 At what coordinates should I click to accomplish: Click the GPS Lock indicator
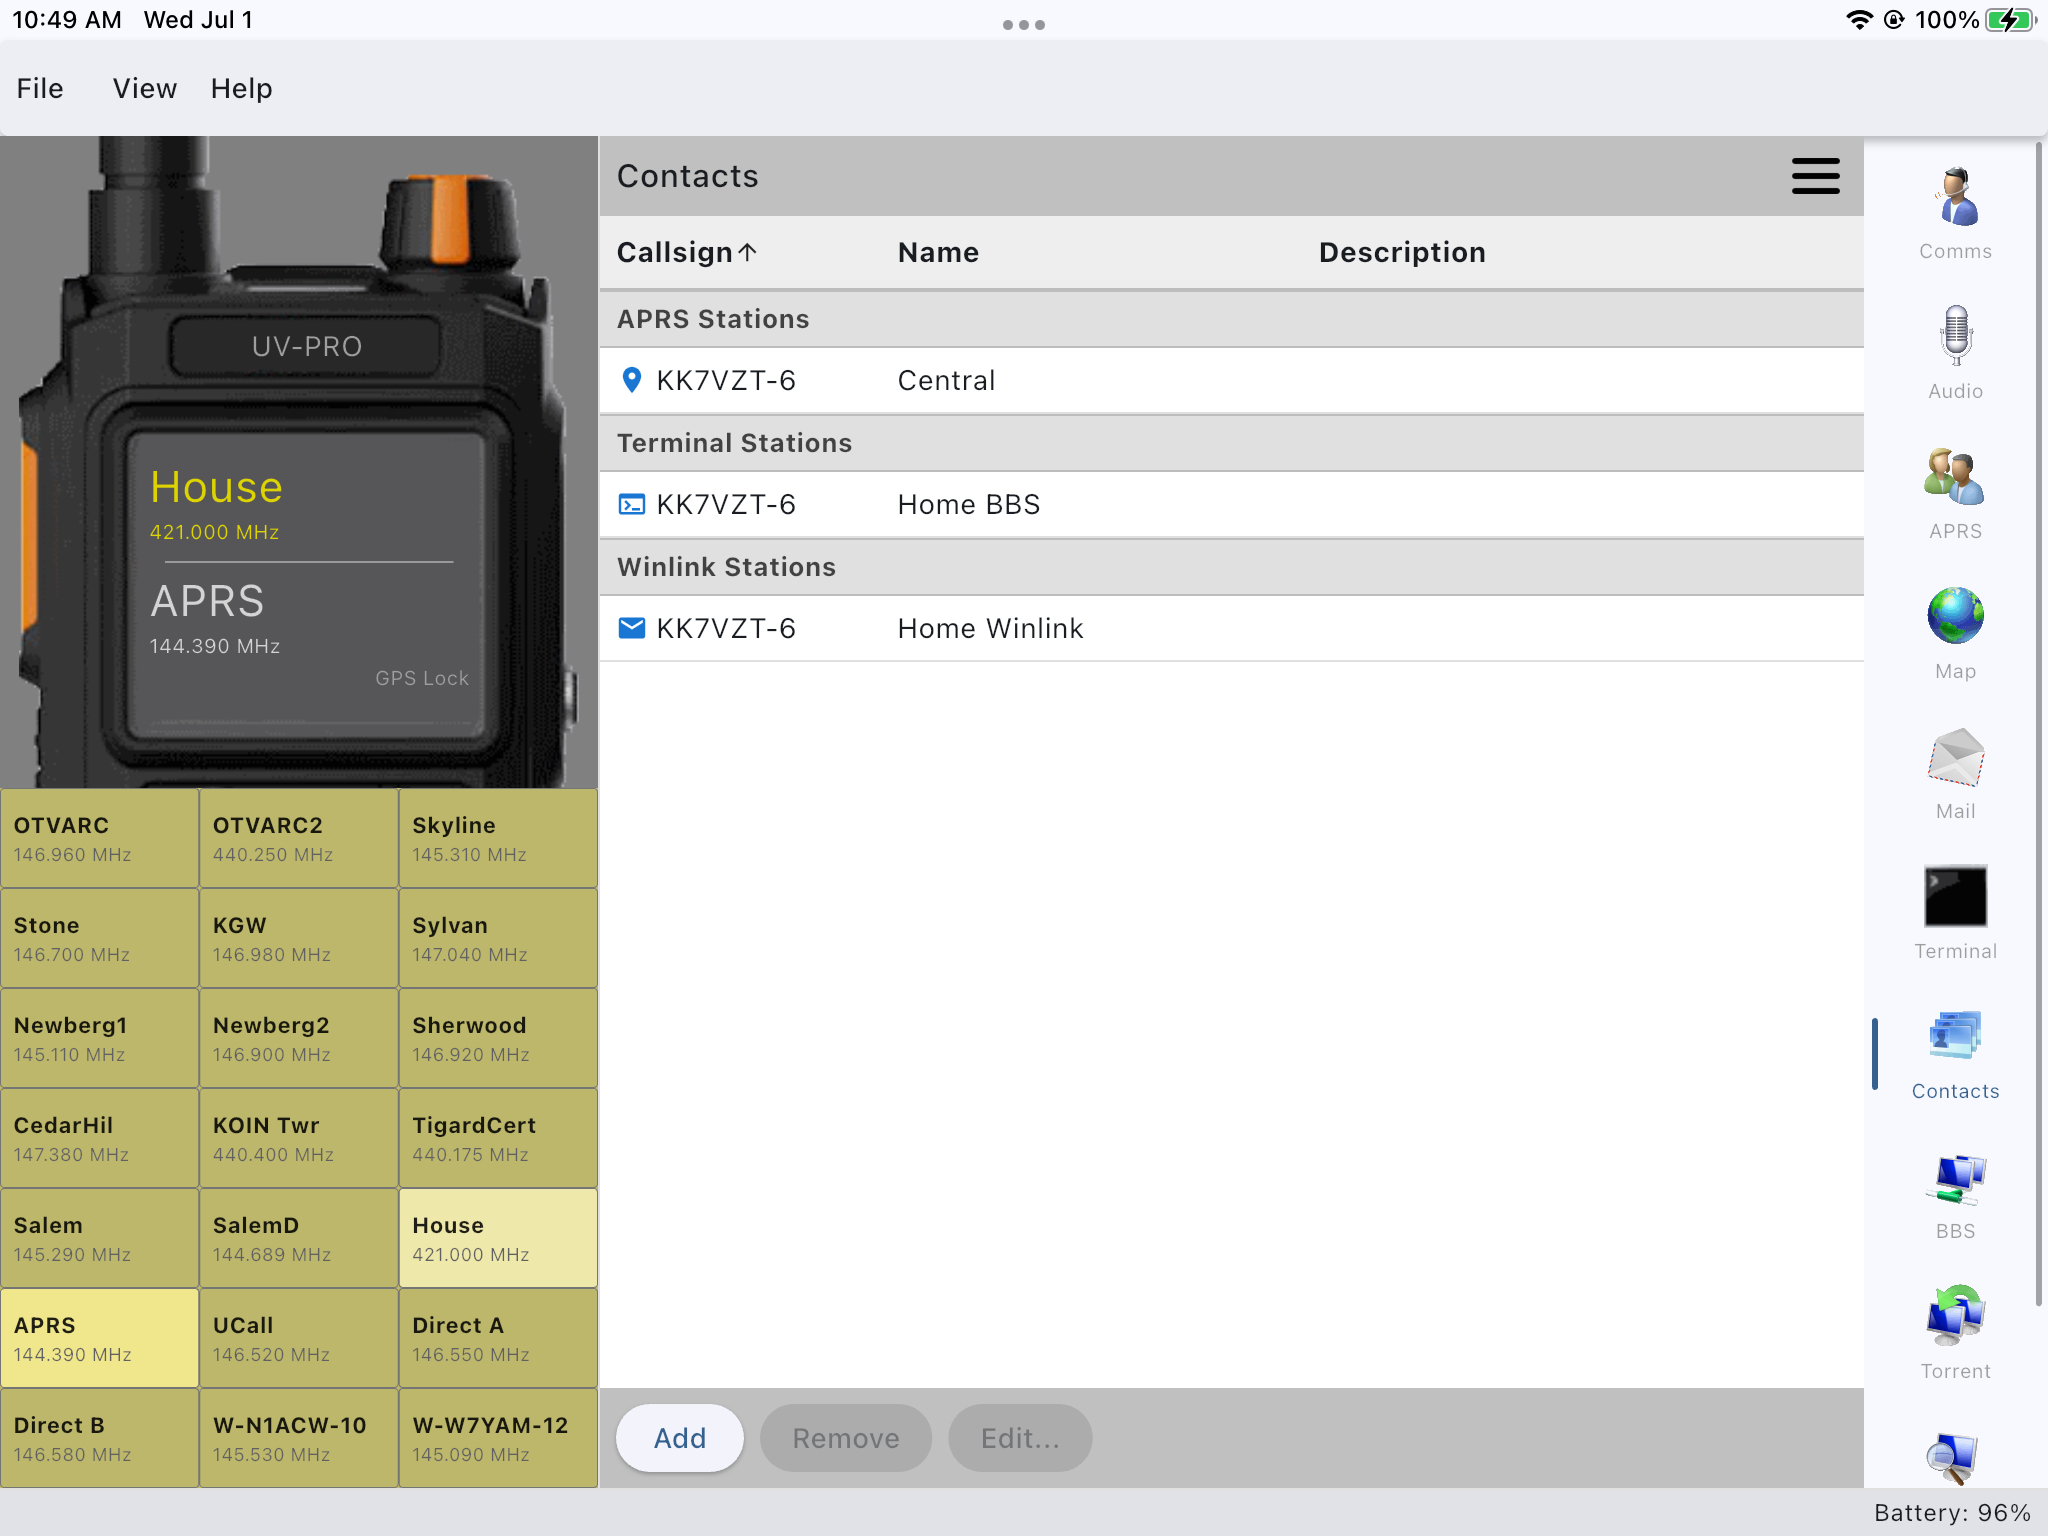click(422, 678)
